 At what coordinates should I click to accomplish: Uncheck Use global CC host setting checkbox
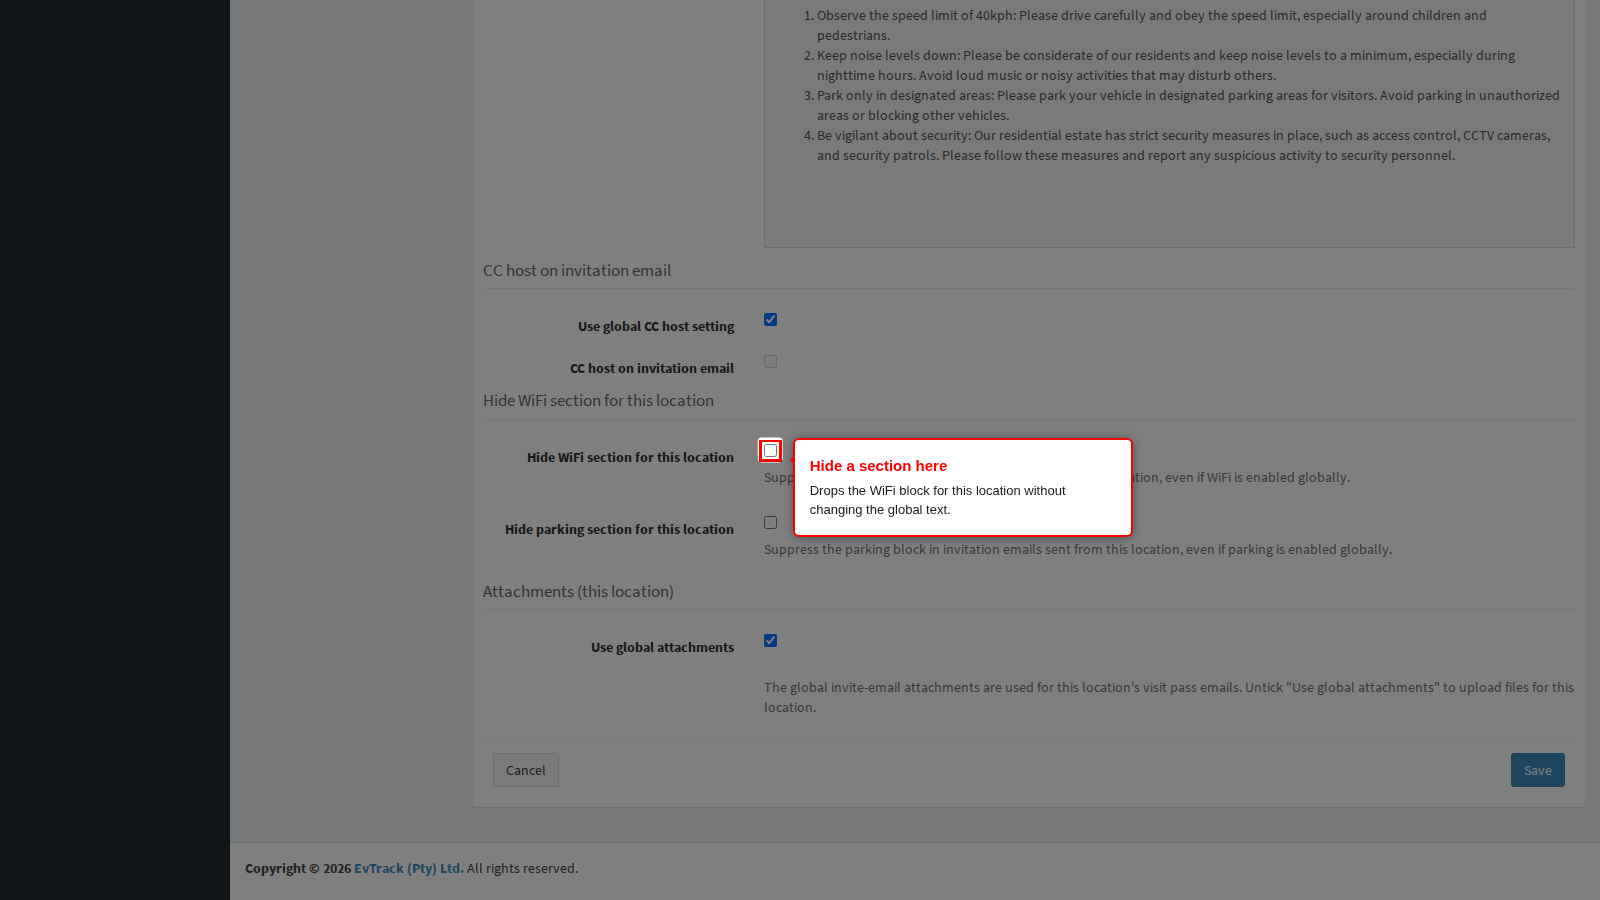[770, 320]
